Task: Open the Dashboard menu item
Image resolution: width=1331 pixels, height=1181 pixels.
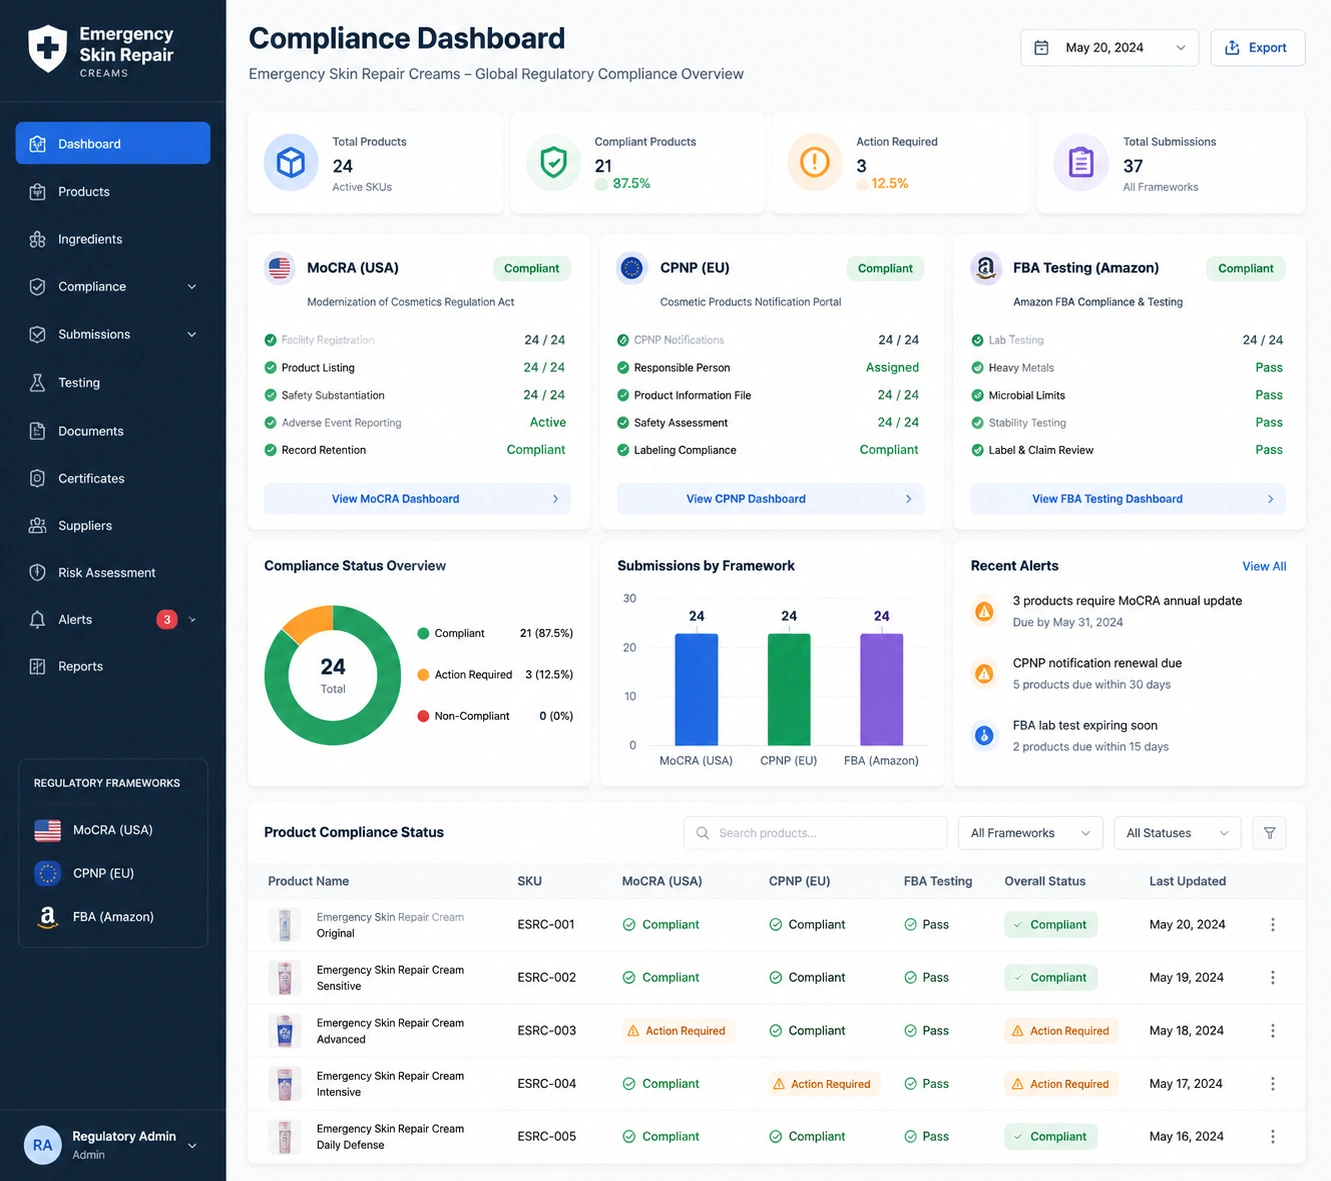Action: (x=113, y=143)
